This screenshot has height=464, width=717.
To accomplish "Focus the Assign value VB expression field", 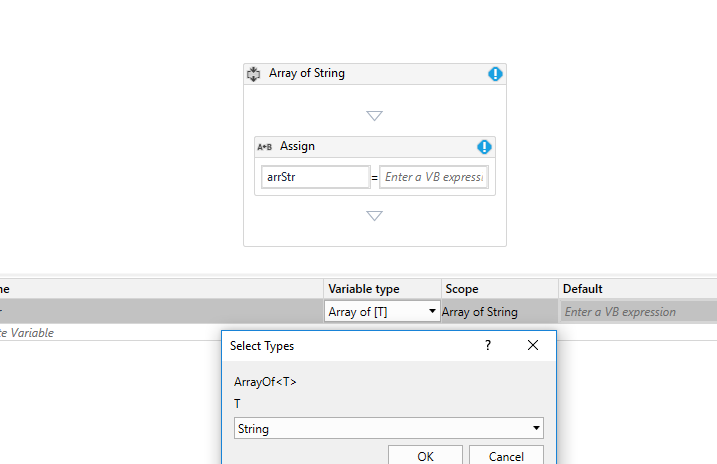I will 433,177.
